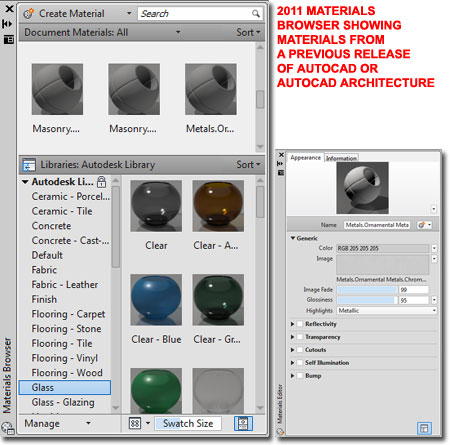Select Ceramic - Porcelain category
Image resolution: width=450 pixels, height=445 pixels.
(71, 197)
